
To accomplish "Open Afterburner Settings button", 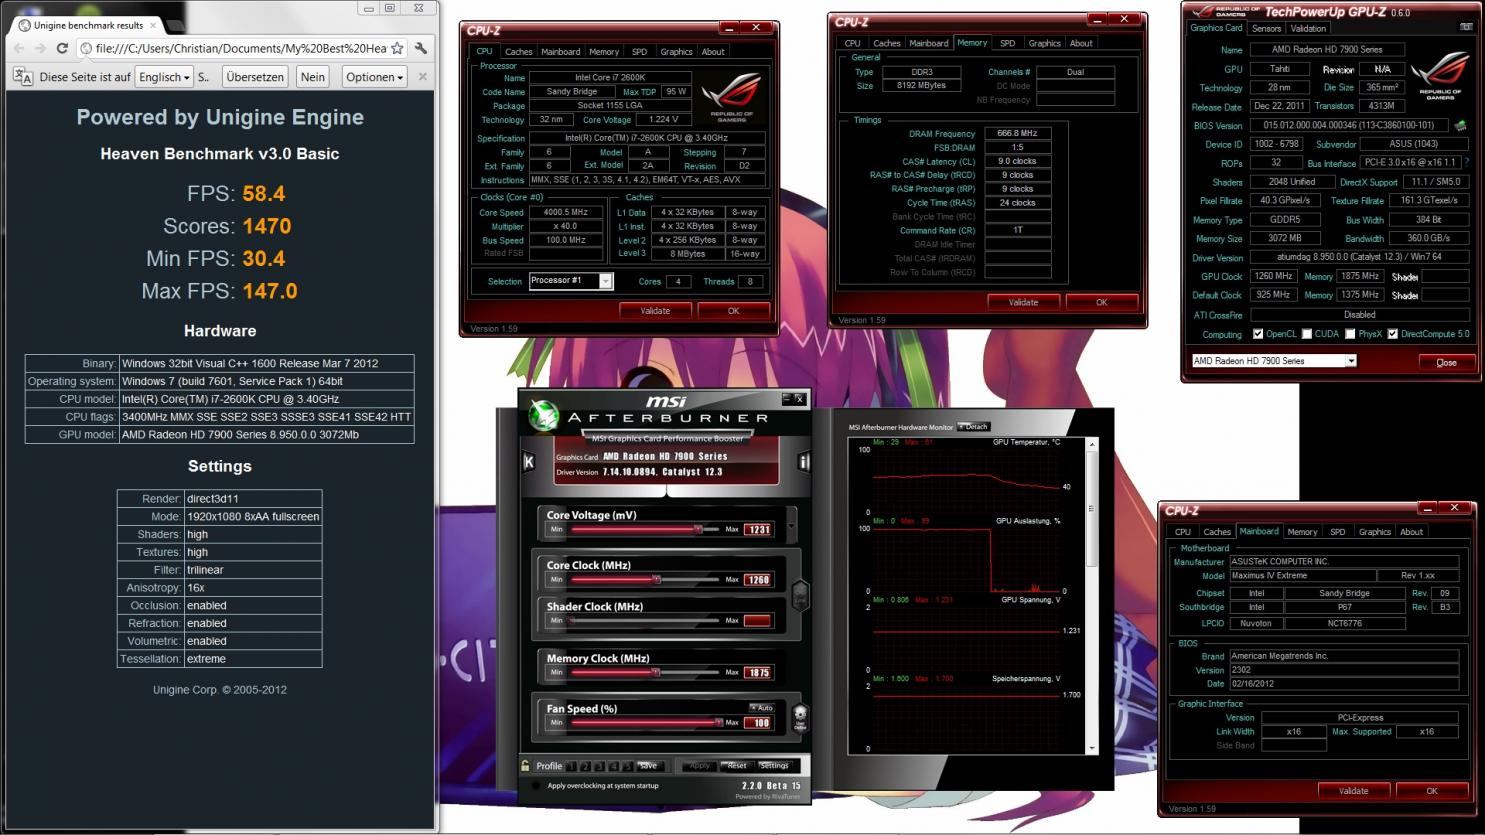I will [x=774, y=766].
